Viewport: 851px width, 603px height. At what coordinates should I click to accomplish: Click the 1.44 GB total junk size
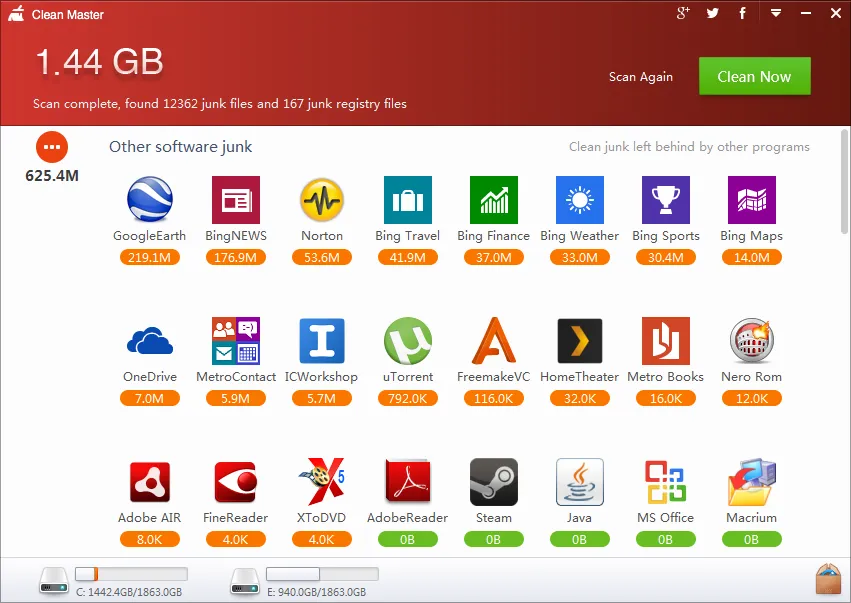click(99, 61)
